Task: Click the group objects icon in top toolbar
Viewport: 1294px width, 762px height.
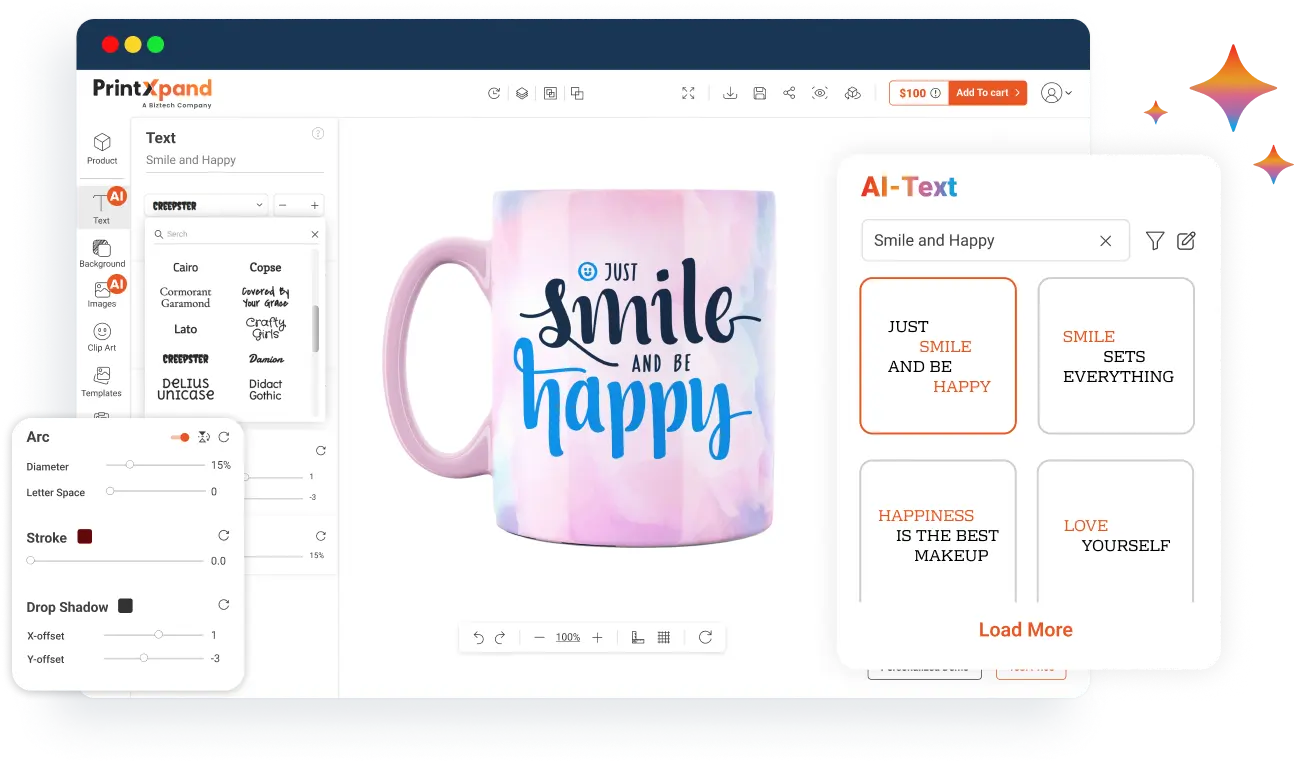Action: (x=550, y=93)
